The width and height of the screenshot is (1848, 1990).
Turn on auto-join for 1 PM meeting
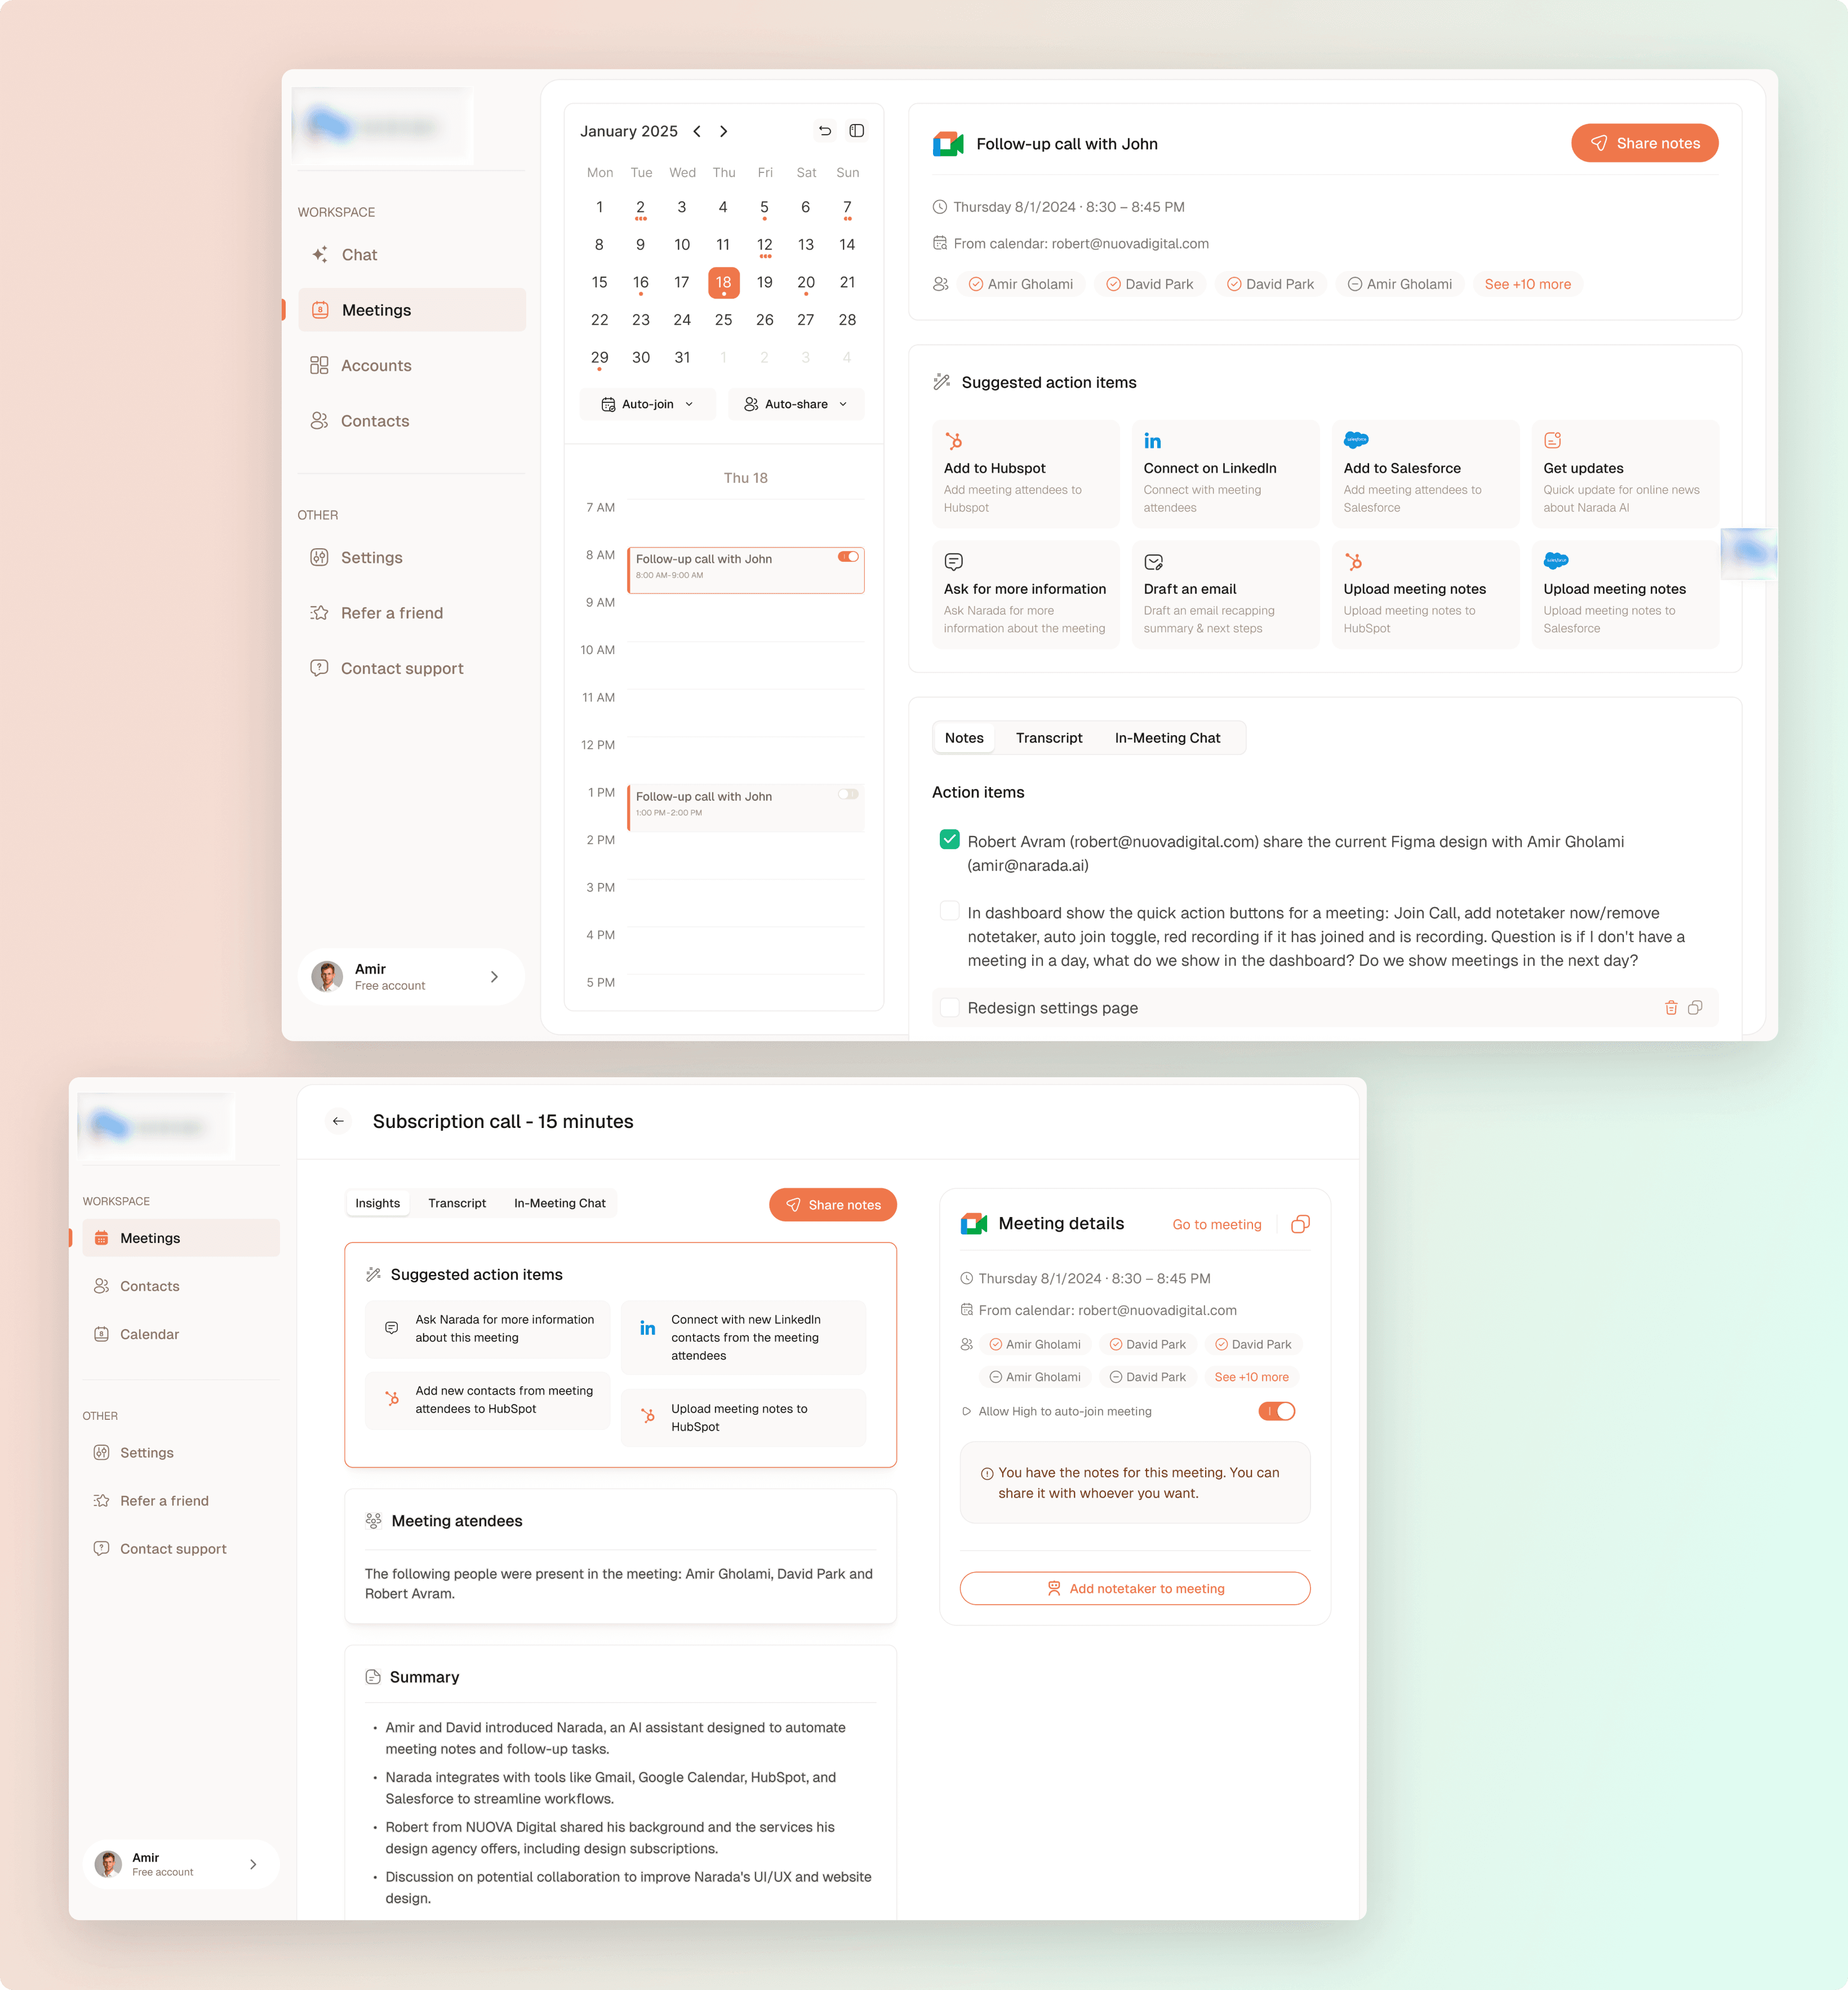pos(848,794)
